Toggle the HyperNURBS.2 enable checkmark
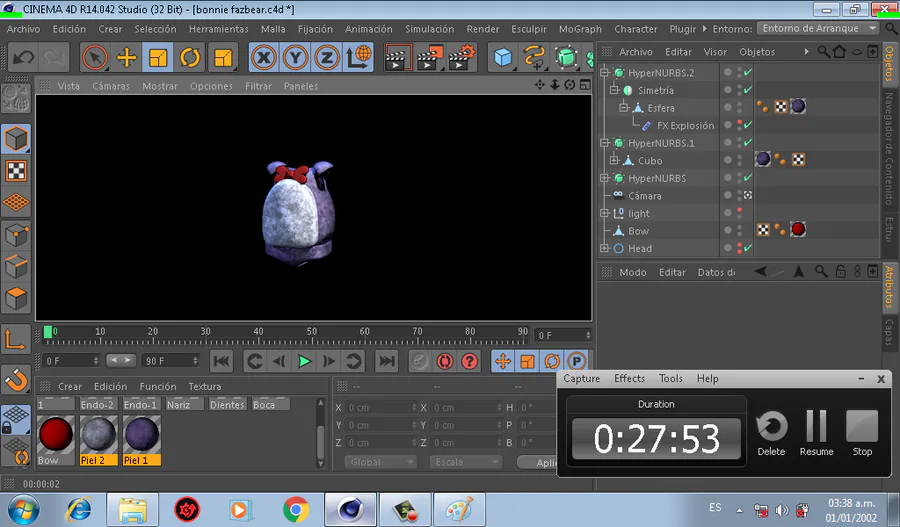Image resolution: width=900 pixels, height=527 pixels. [x=748, y=72]
